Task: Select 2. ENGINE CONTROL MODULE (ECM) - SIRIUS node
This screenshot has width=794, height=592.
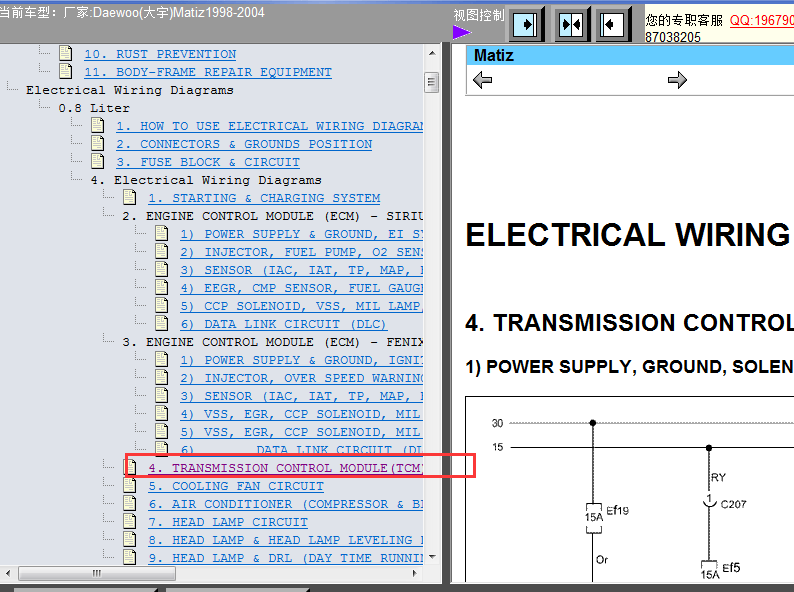Action: pos(272,216)
